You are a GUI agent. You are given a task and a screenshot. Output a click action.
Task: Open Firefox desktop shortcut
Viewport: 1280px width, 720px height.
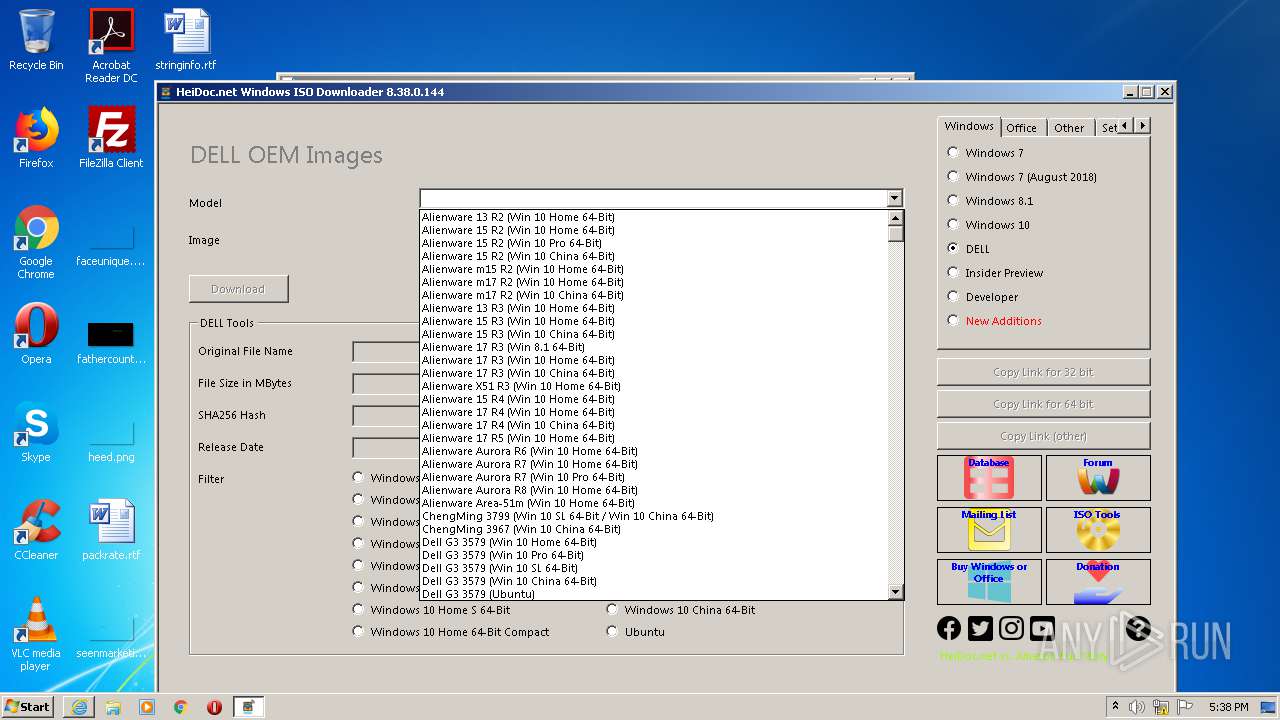(36, 138)
